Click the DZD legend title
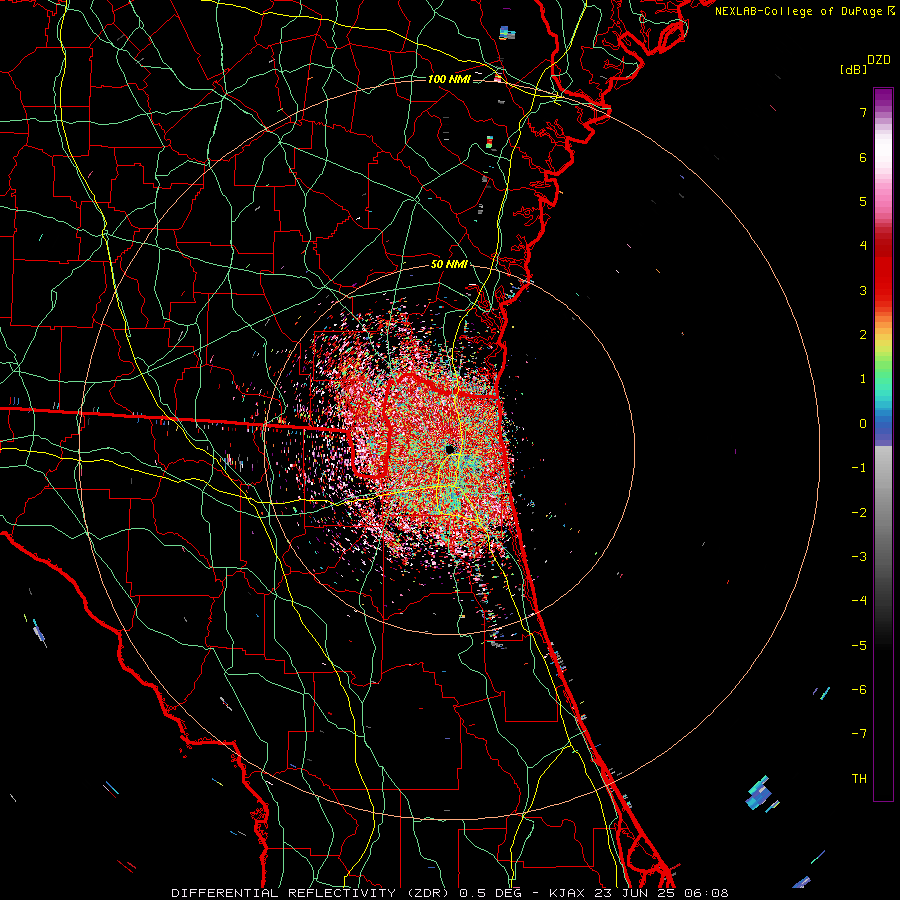The height and width of the screenshot is (900, 900). tap(879, 60)
